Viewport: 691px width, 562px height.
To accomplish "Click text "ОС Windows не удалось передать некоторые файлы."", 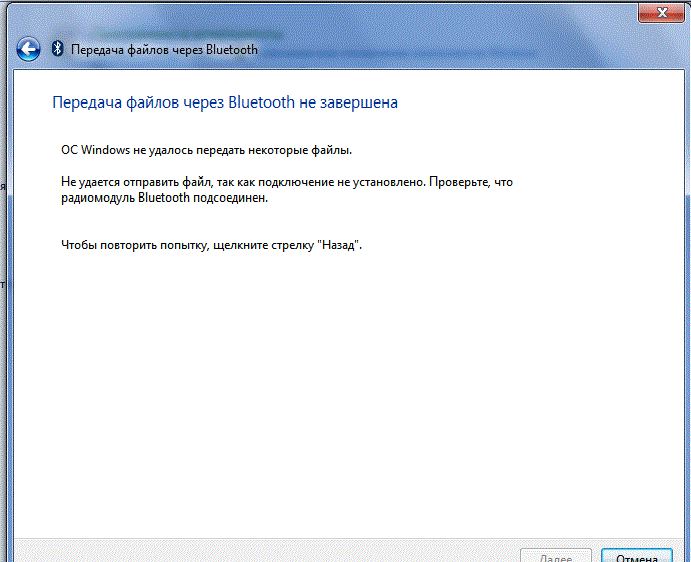I will click(206, 150).
